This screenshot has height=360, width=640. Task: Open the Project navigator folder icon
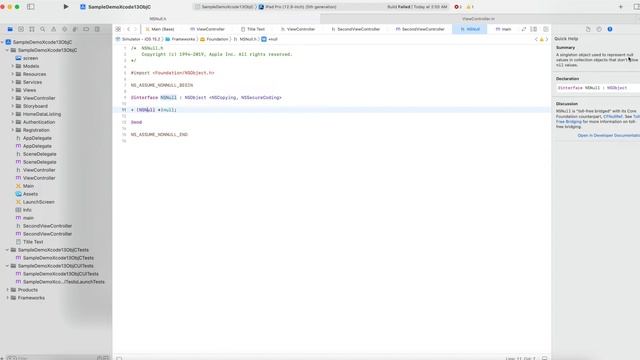coord(10,29)
